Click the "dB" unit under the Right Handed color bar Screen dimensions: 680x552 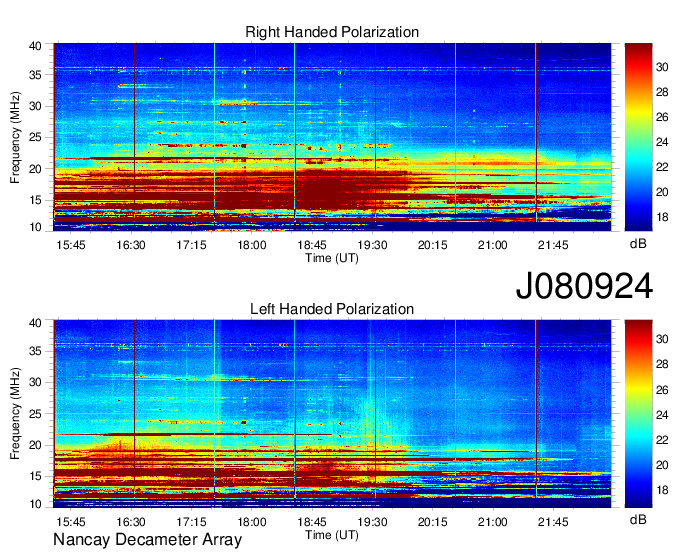(638, 244)
